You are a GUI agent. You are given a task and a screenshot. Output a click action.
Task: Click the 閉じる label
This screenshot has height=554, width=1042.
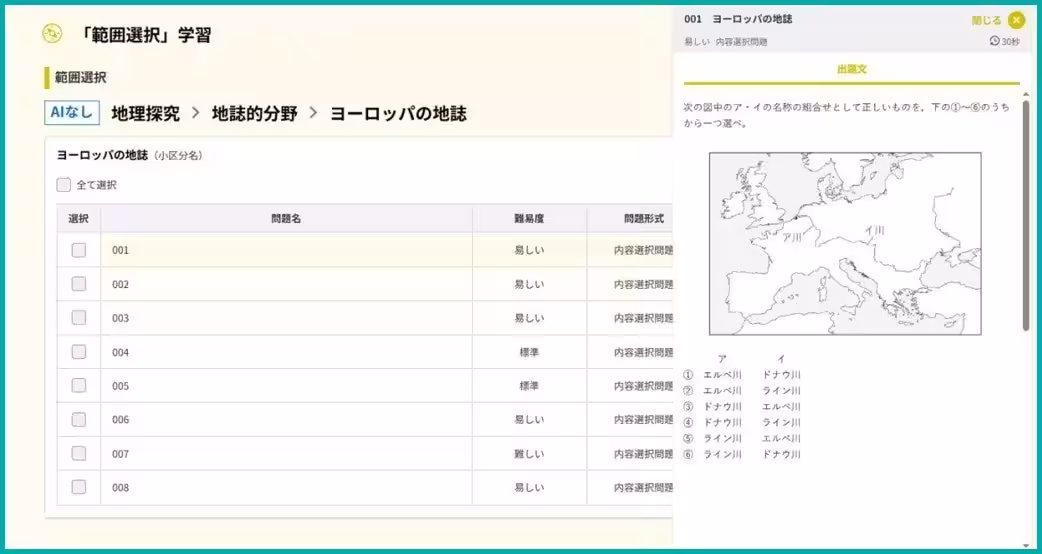tap(986, 21)
